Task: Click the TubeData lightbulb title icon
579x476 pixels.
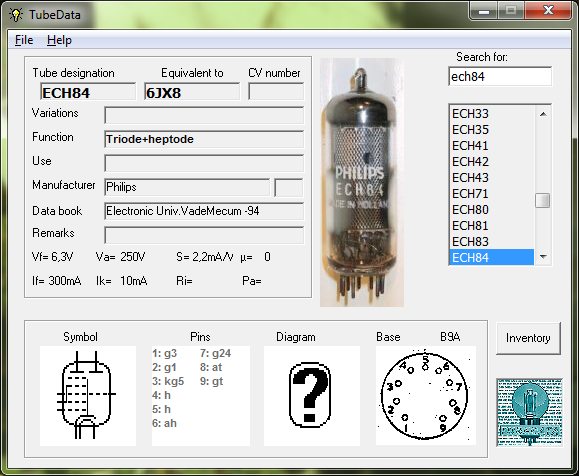Action: (16, 15)
